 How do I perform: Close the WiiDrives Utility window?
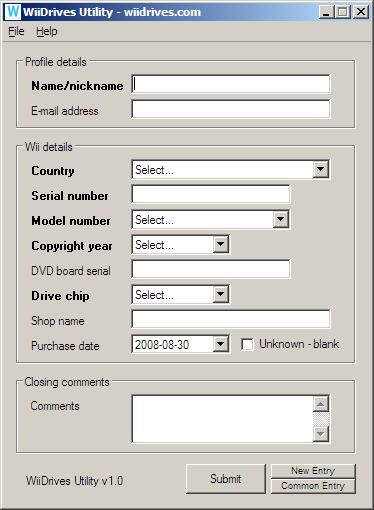click(x=361, y=12)
